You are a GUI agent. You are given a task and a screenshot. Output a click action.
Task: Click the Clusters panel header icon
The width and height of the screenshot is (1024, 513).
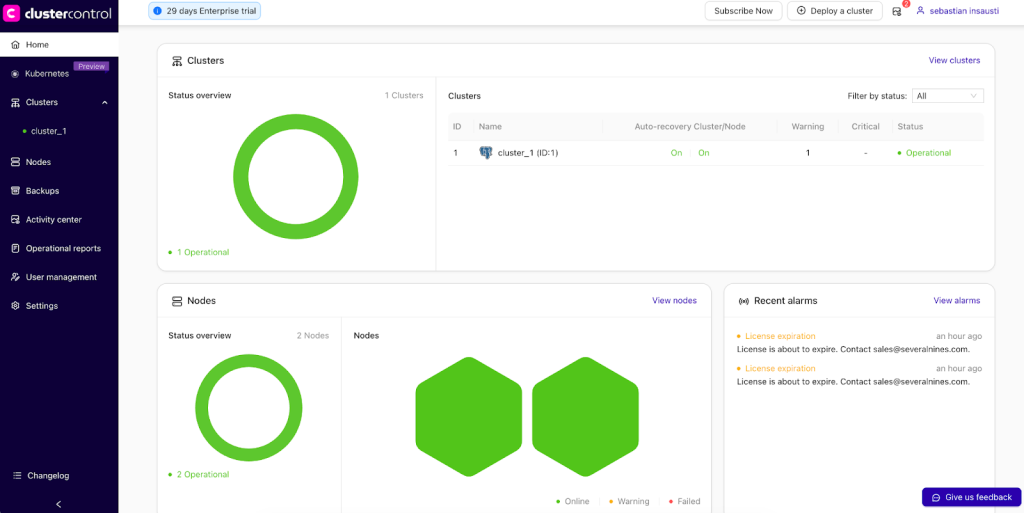176,61
